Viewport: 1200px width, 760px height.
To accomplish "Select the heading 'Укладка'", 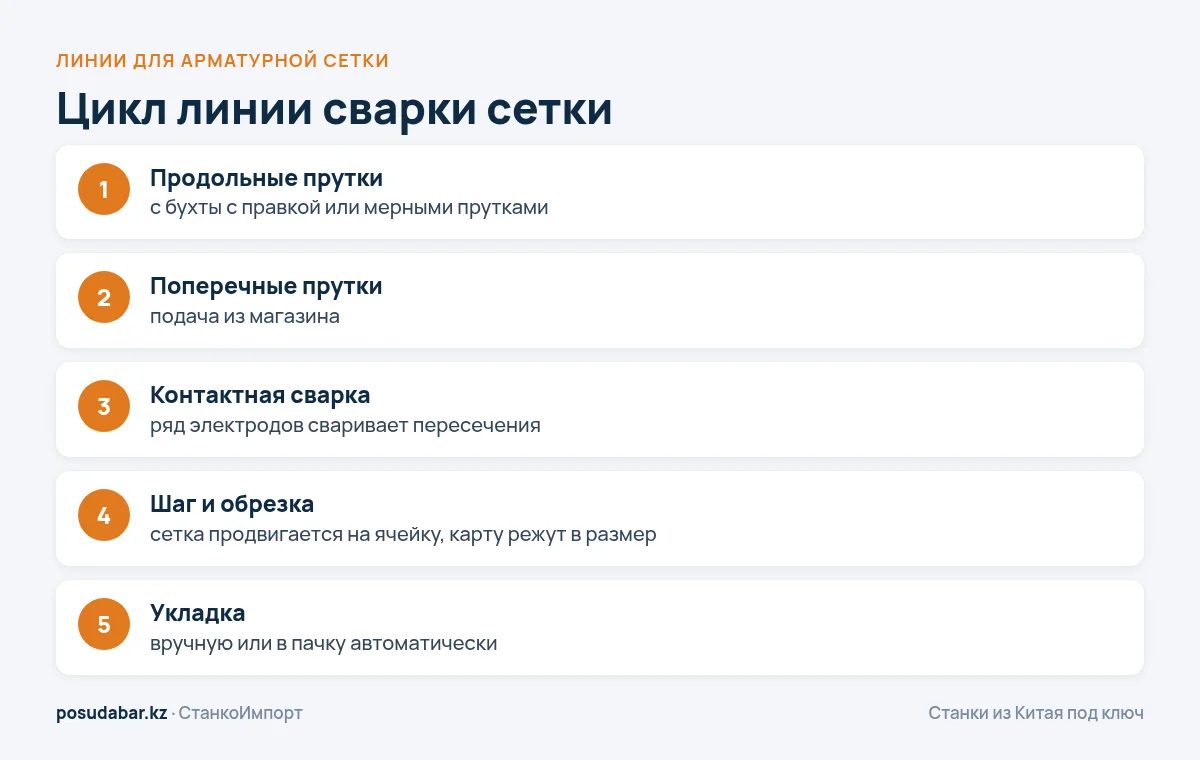I will [197, 613].
